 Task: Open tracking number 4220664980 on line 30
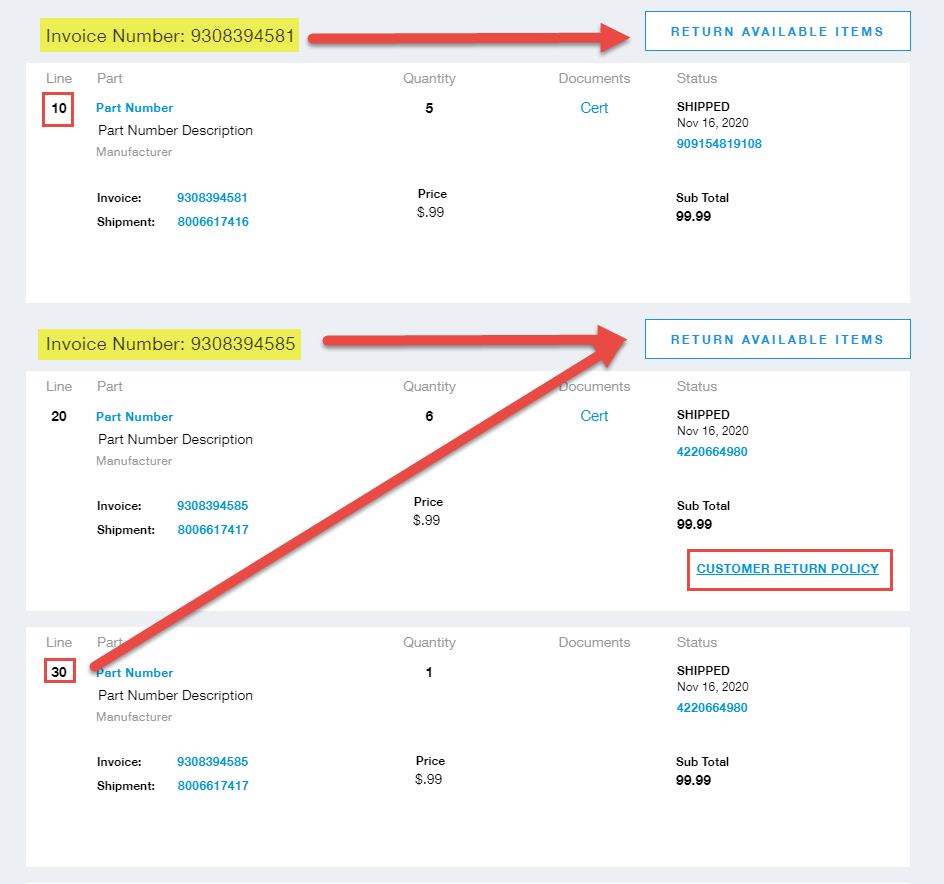[x=712, y=707]
